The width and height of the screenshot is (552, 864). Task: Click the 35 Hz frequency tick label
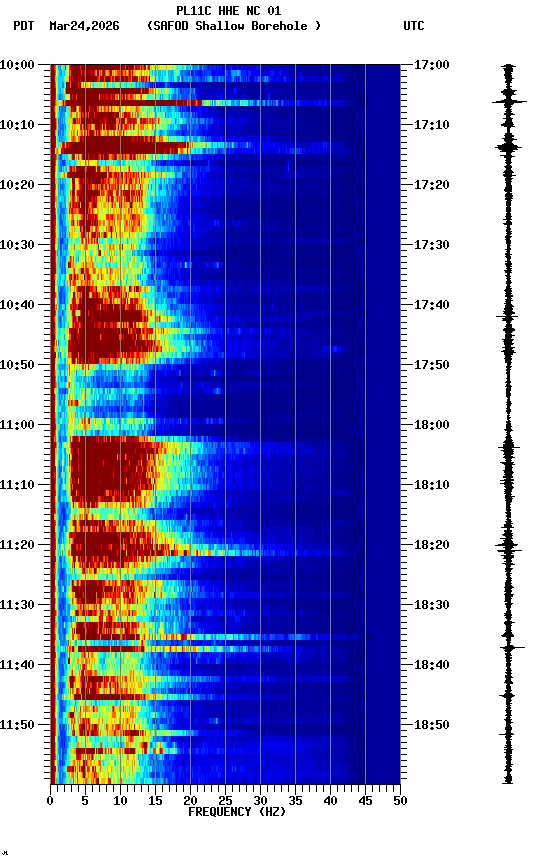pyautogui.click(x=295, y=802)
